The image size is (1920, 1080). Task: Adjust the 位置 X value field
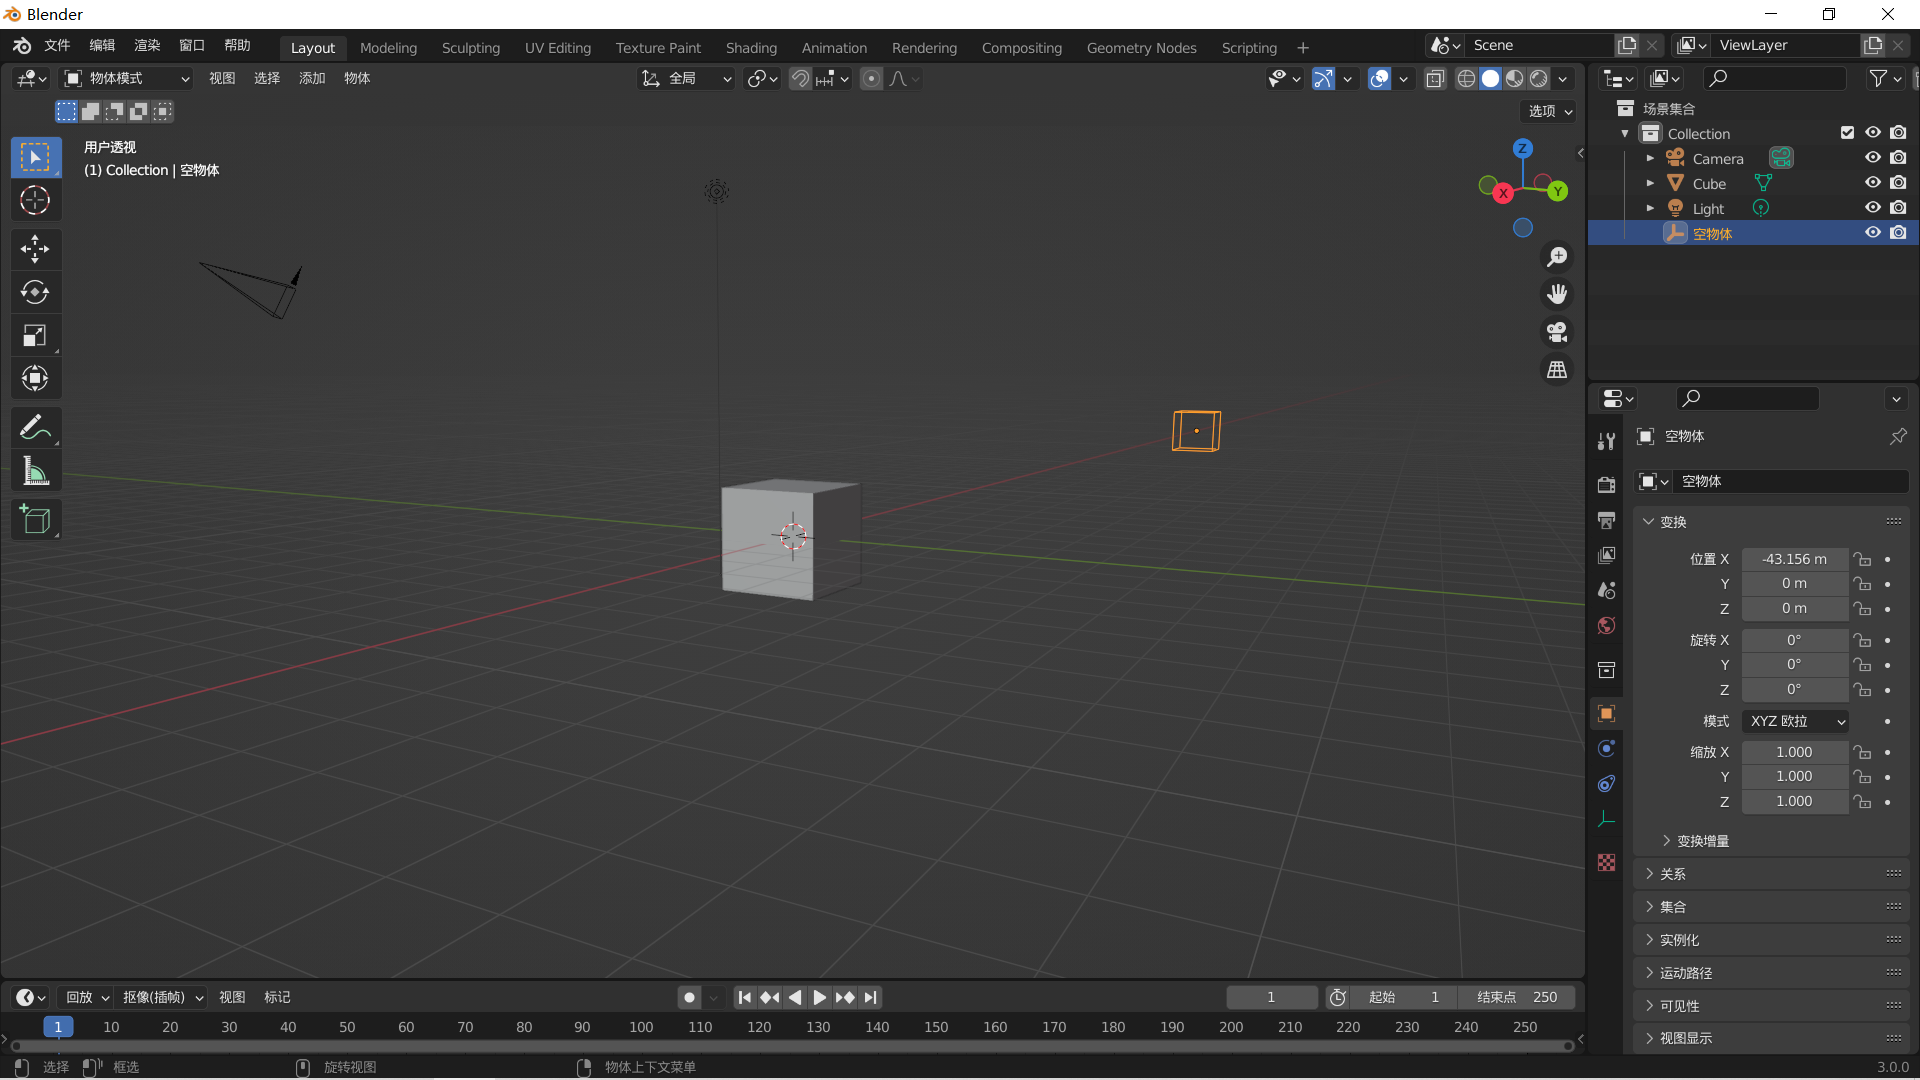click(x=1795, y=559)
